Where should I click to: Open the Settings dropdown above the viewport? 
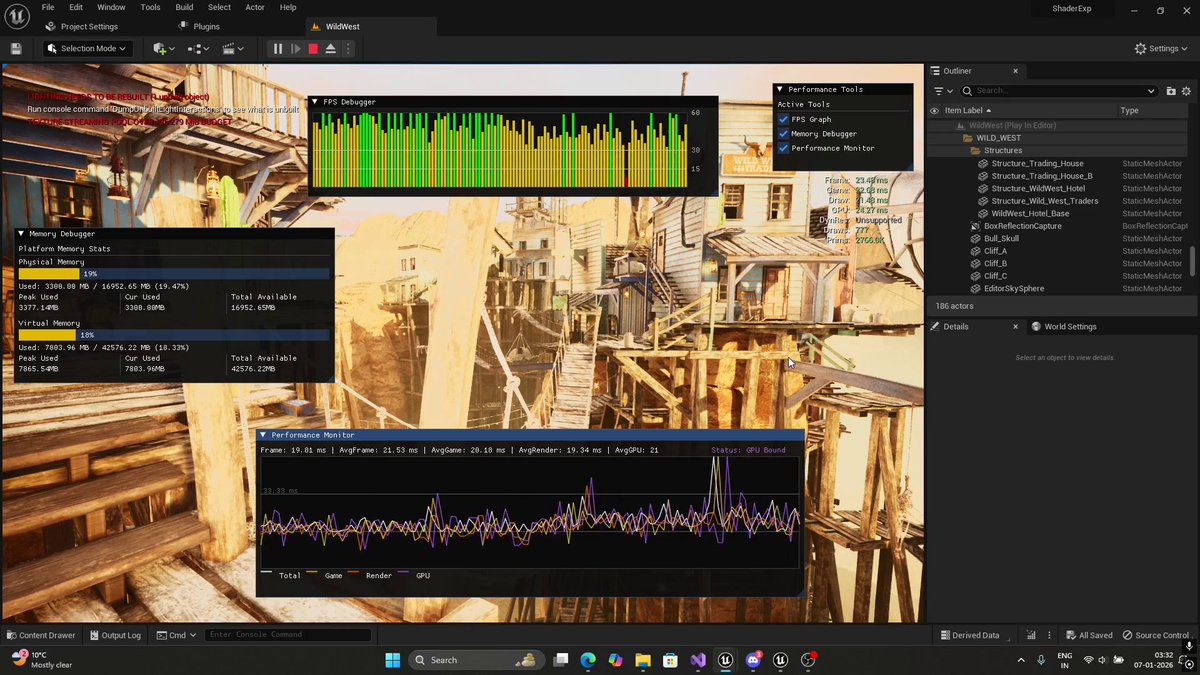point(1159,48)
